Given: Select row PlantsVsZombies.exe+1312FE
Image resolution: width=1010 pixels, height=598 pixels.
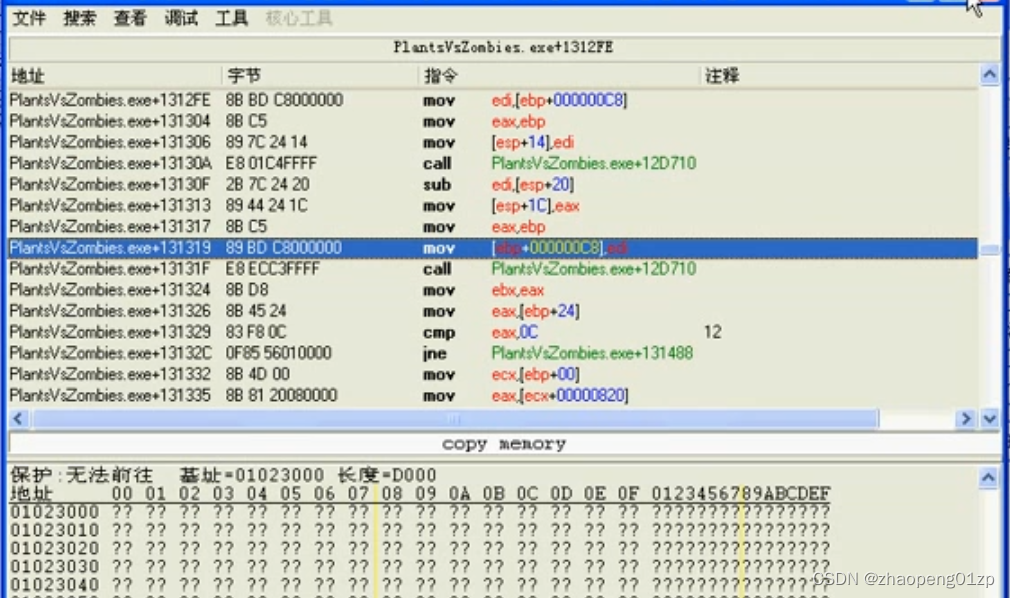Looking at the screenshot, I should click(493, 100).
